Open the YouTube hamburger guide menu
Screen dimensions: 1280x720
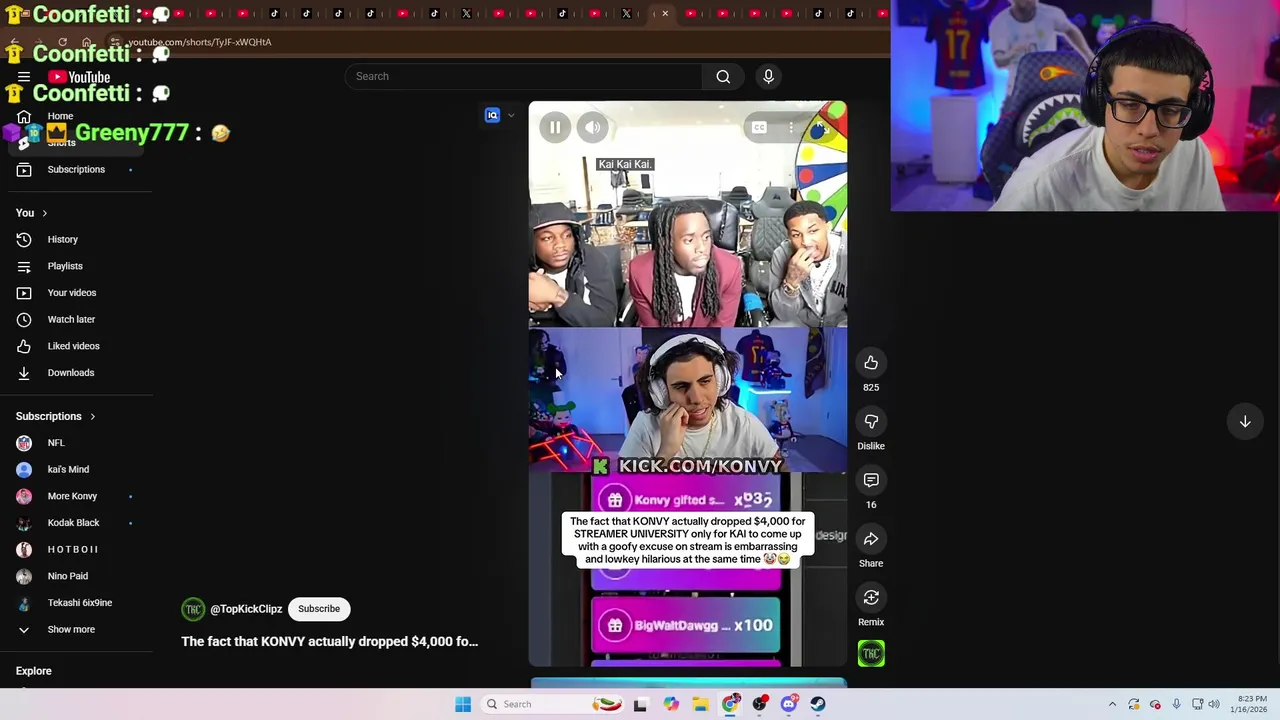pos(24,77)
